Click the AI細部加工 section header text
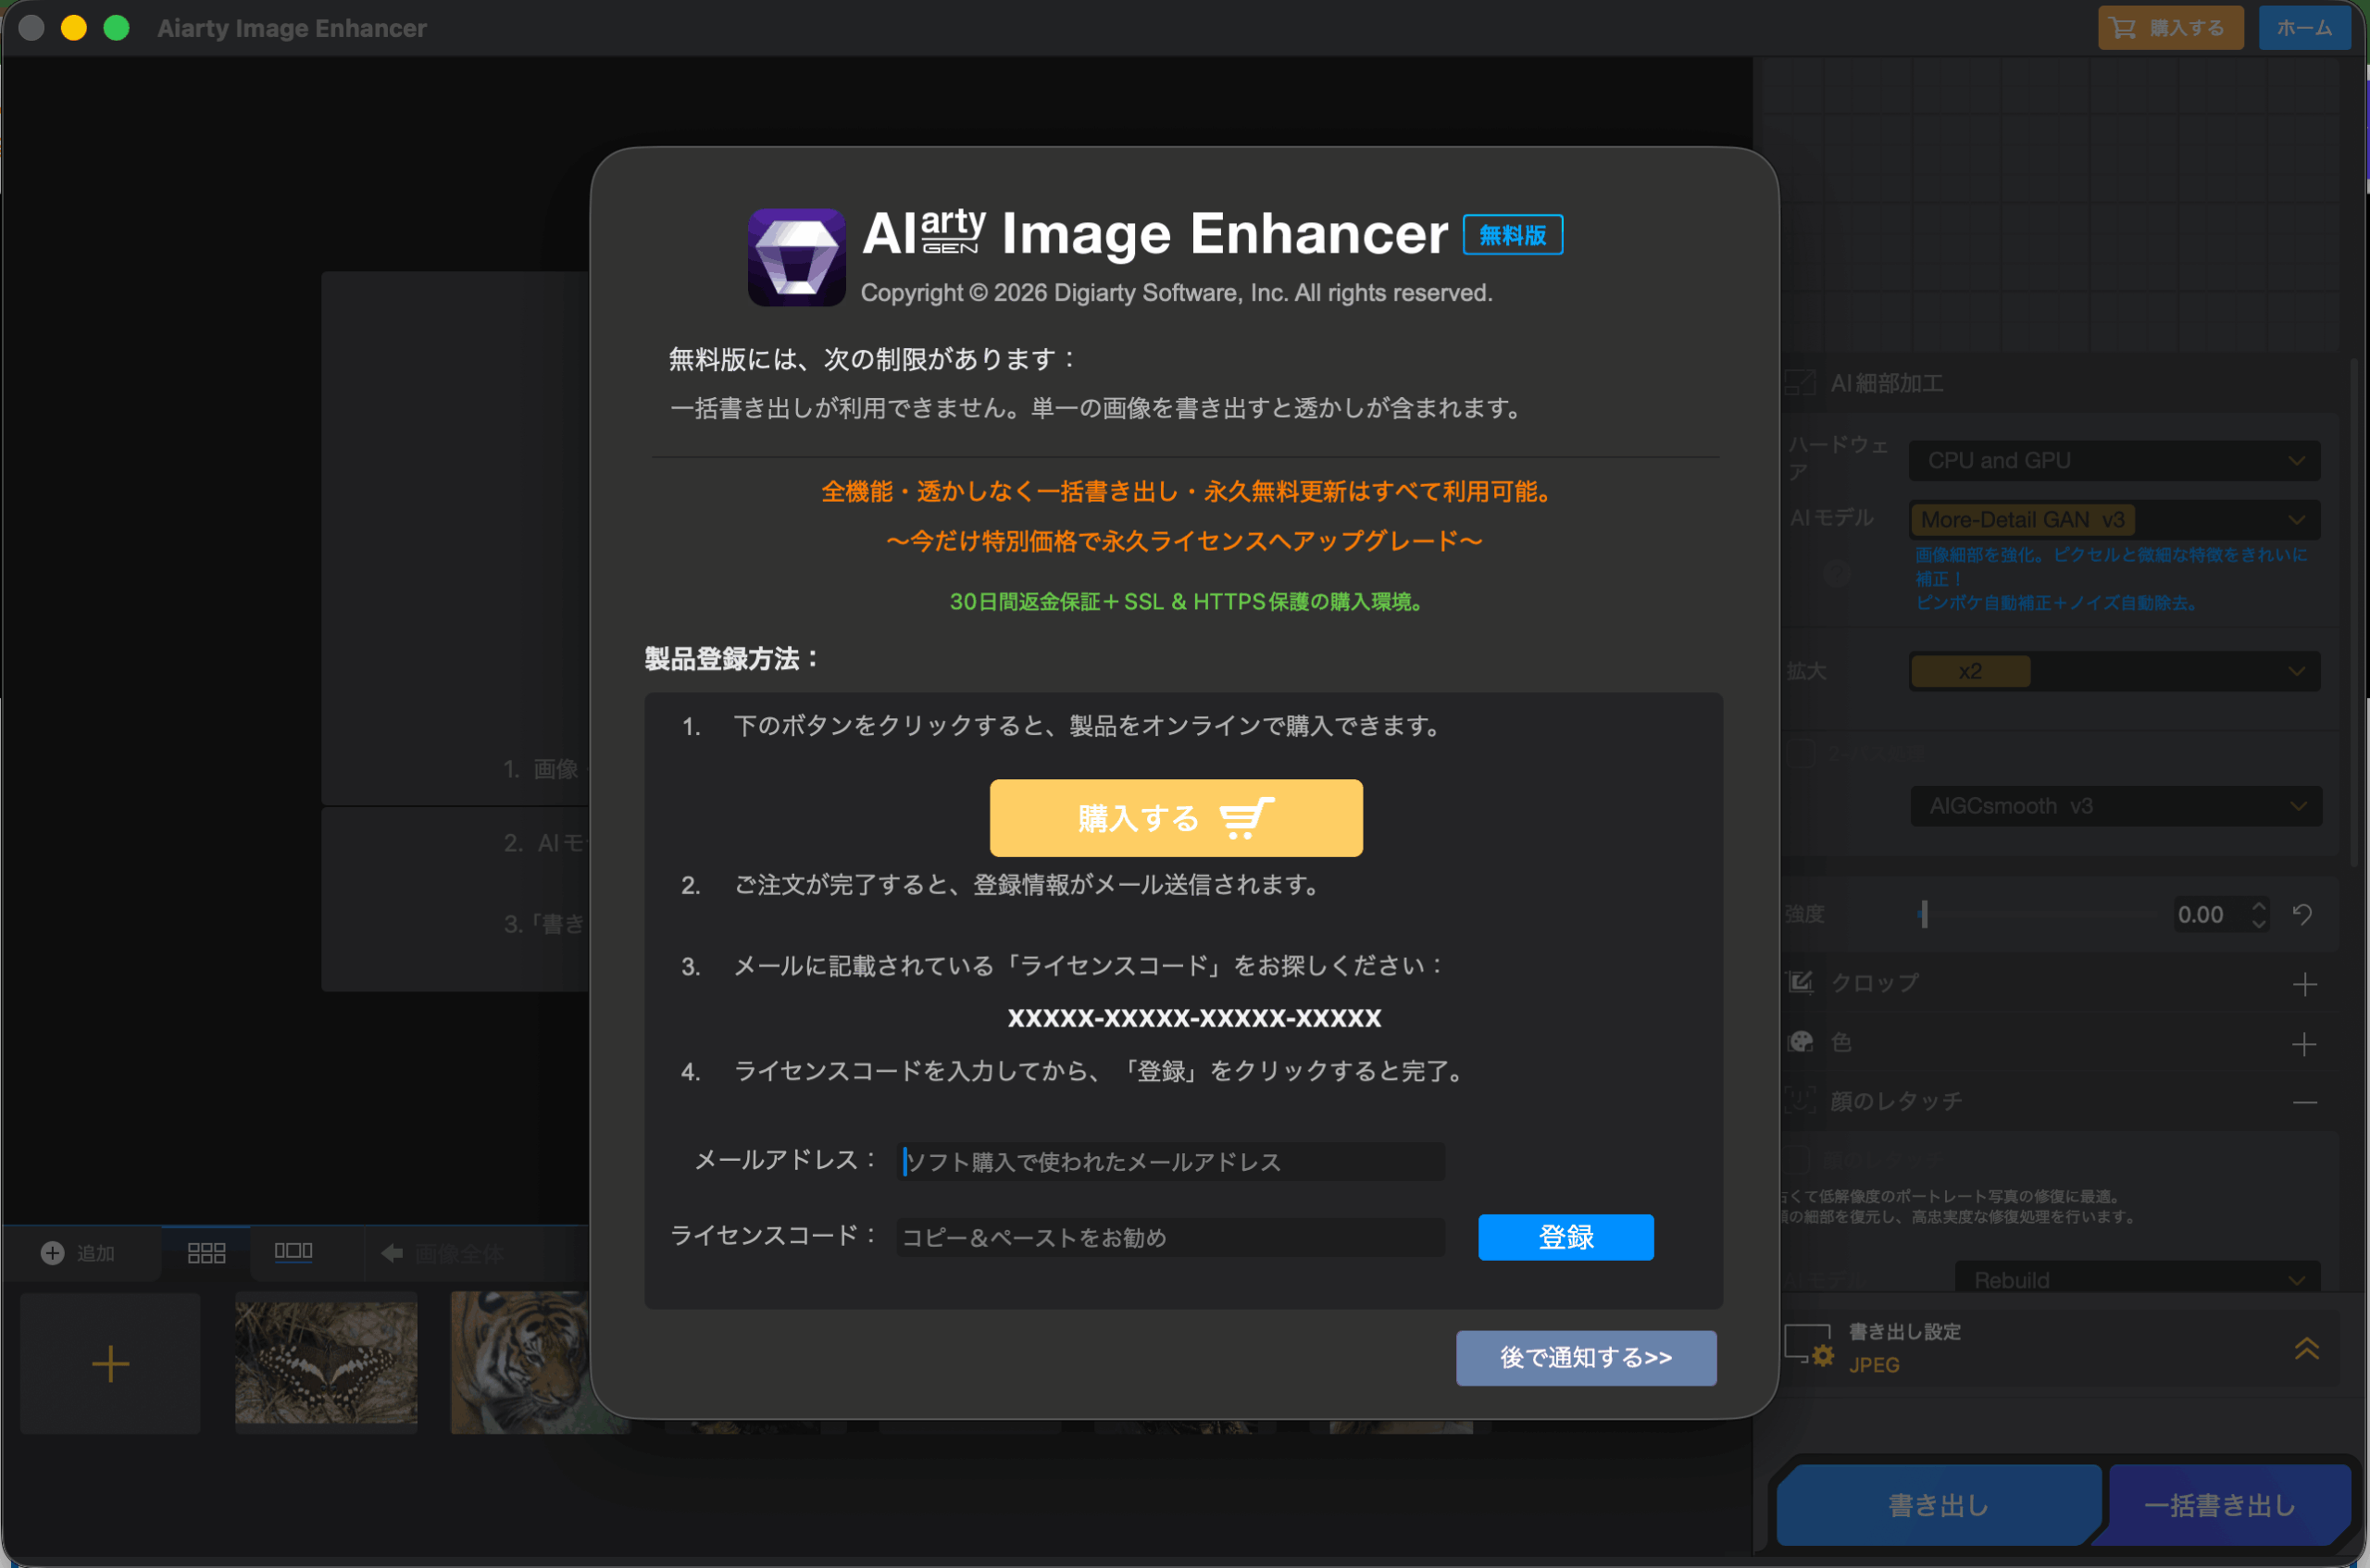The image size is (2370, 1568). [x=1886, y=383]
